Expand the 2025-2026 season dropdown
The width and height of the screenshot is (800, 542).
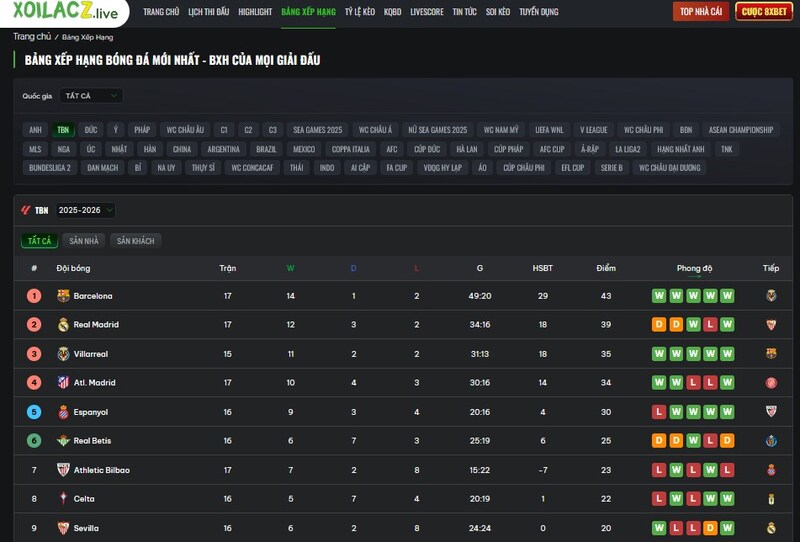click(x=85, y=211)
